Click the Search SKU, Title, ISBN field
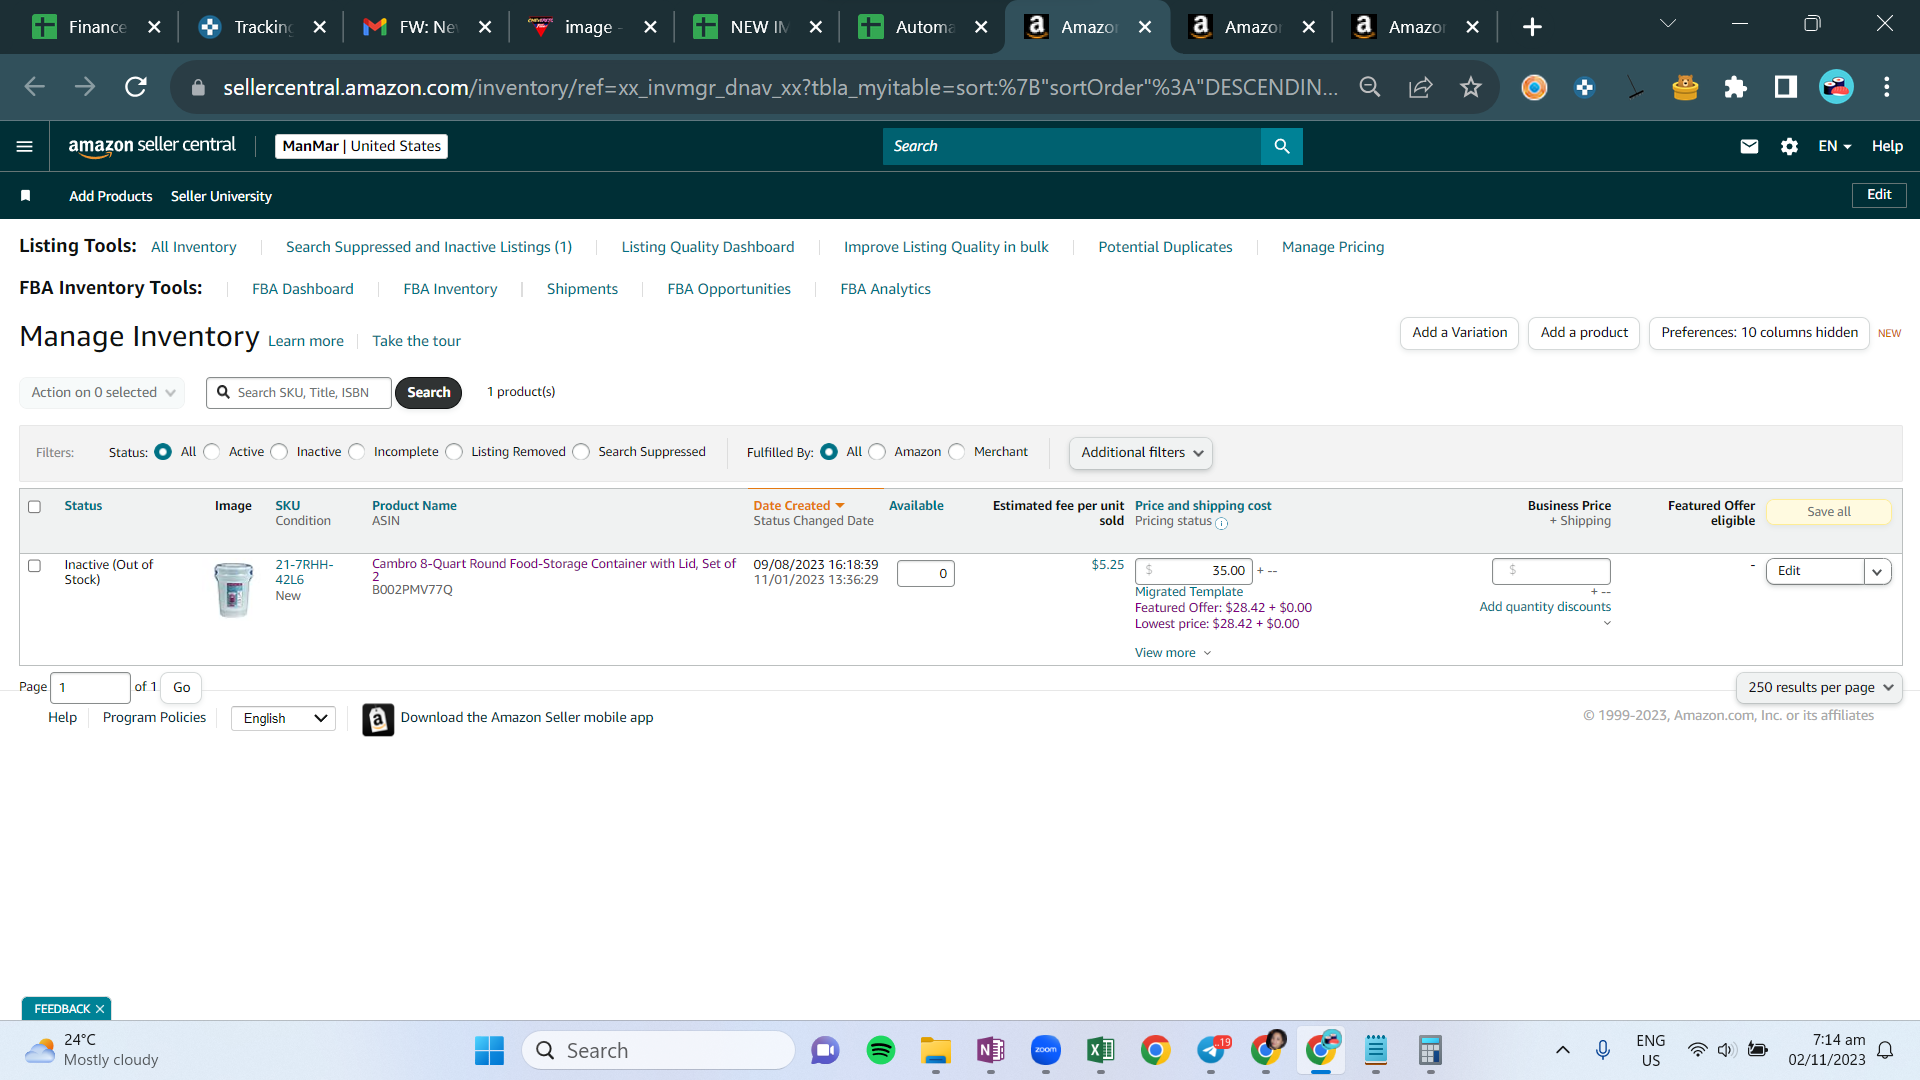 299,393
